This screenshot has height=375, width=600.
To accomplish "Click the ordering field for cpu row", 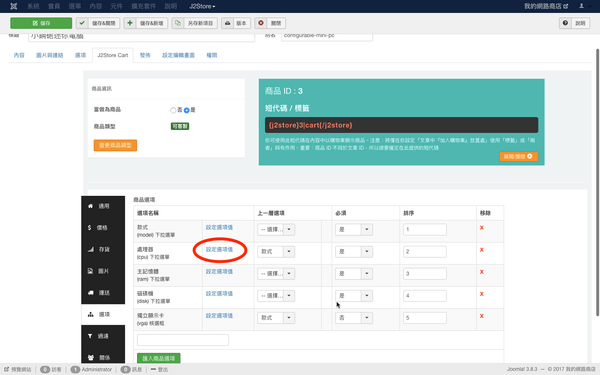I will click(425, 251).
